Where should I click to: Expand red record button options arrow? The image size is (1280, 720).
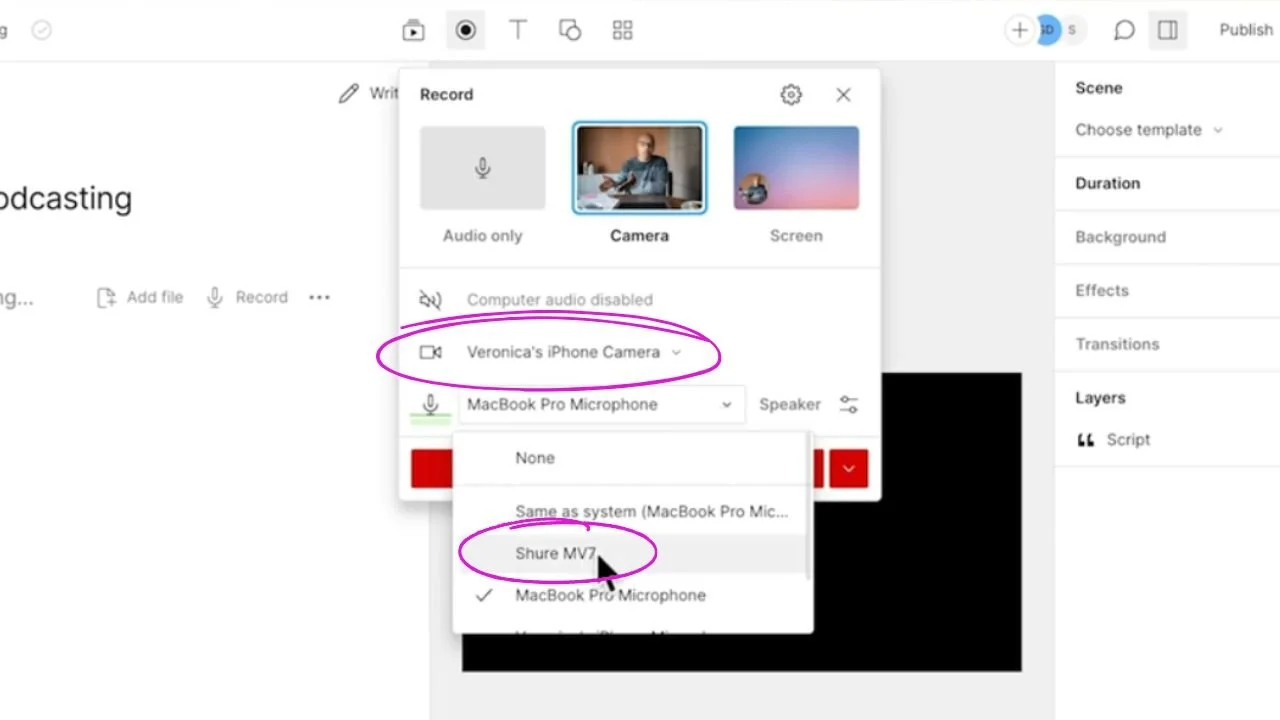(849, 468)
